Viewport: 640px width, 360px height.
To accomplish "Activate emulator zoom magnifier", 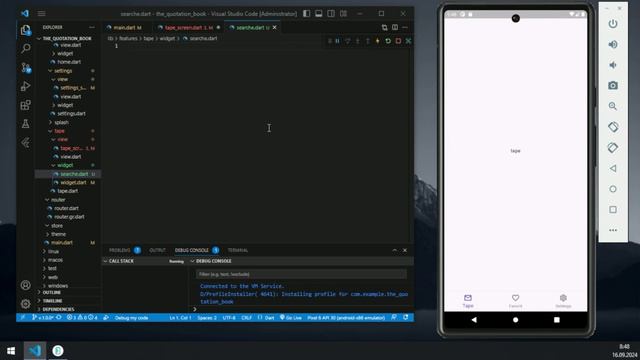I will pos(613,106).
